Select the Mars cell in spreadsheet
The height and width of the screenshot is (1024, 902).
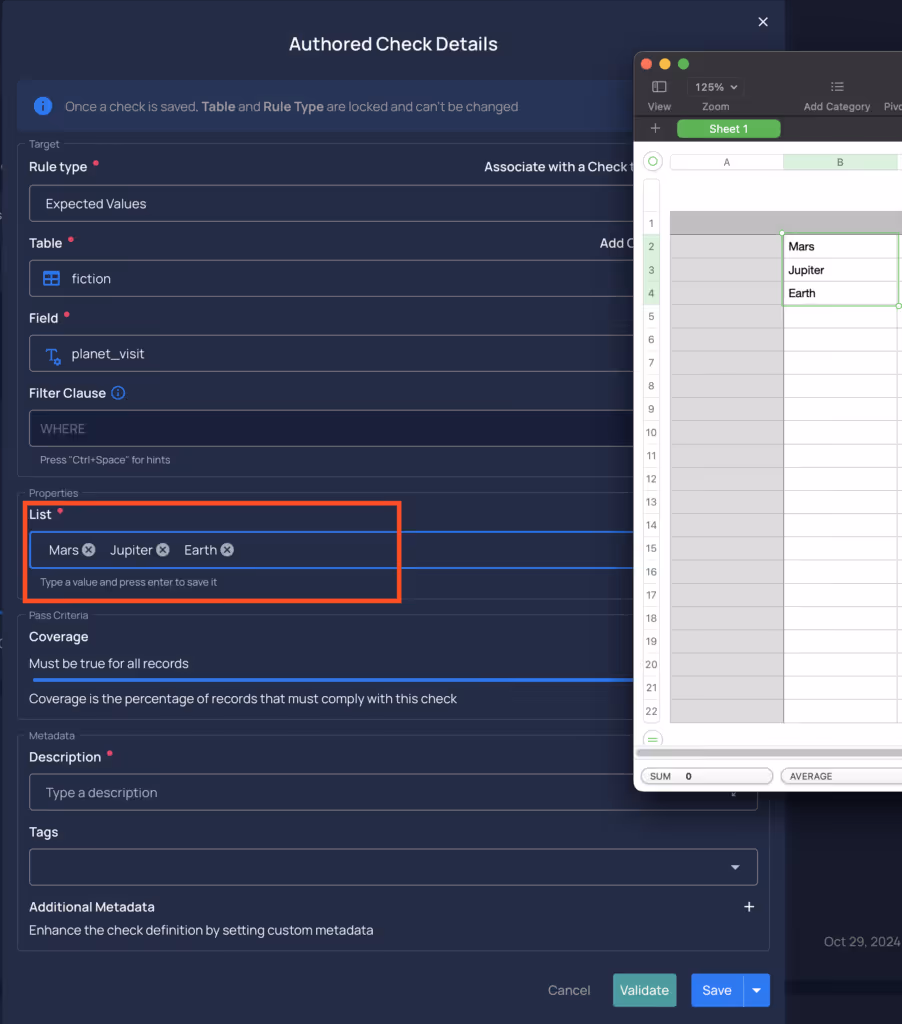click(x=841, y=247)
